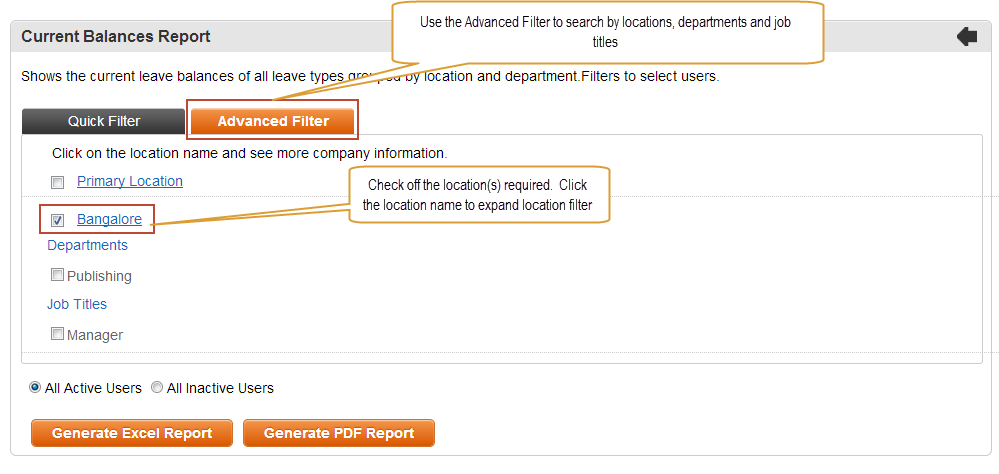Click the Job Titles heading

tap(77, 305)
